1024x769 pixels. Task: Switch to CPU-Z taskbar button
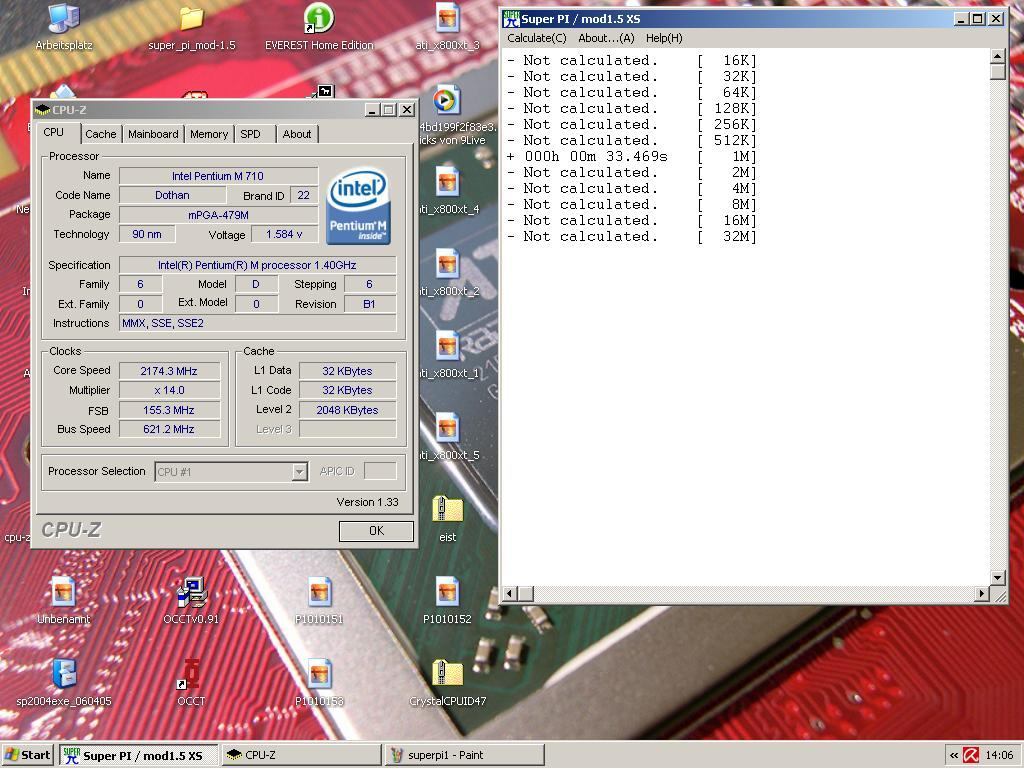(x=301, y=755)
